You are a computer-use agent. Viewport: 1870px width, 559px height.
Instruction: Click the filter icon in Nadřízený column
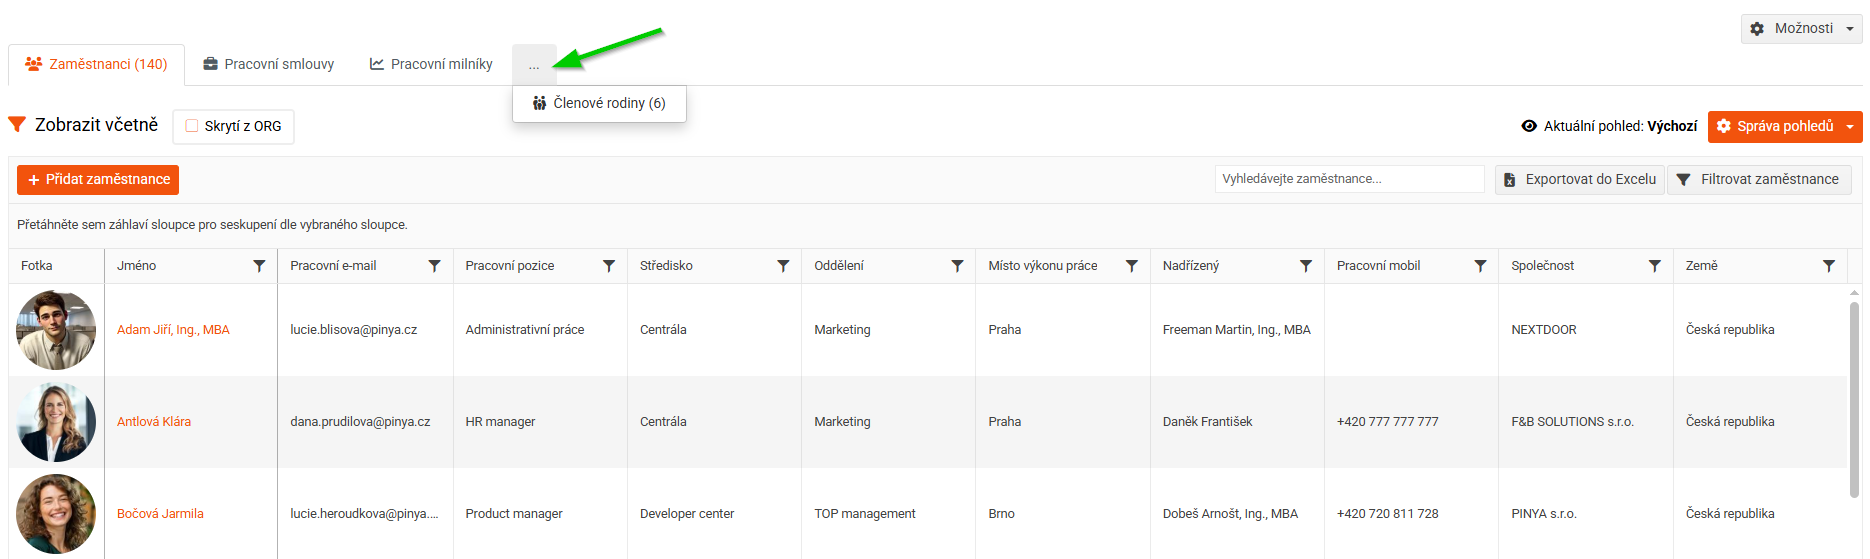coord(1305,266)
